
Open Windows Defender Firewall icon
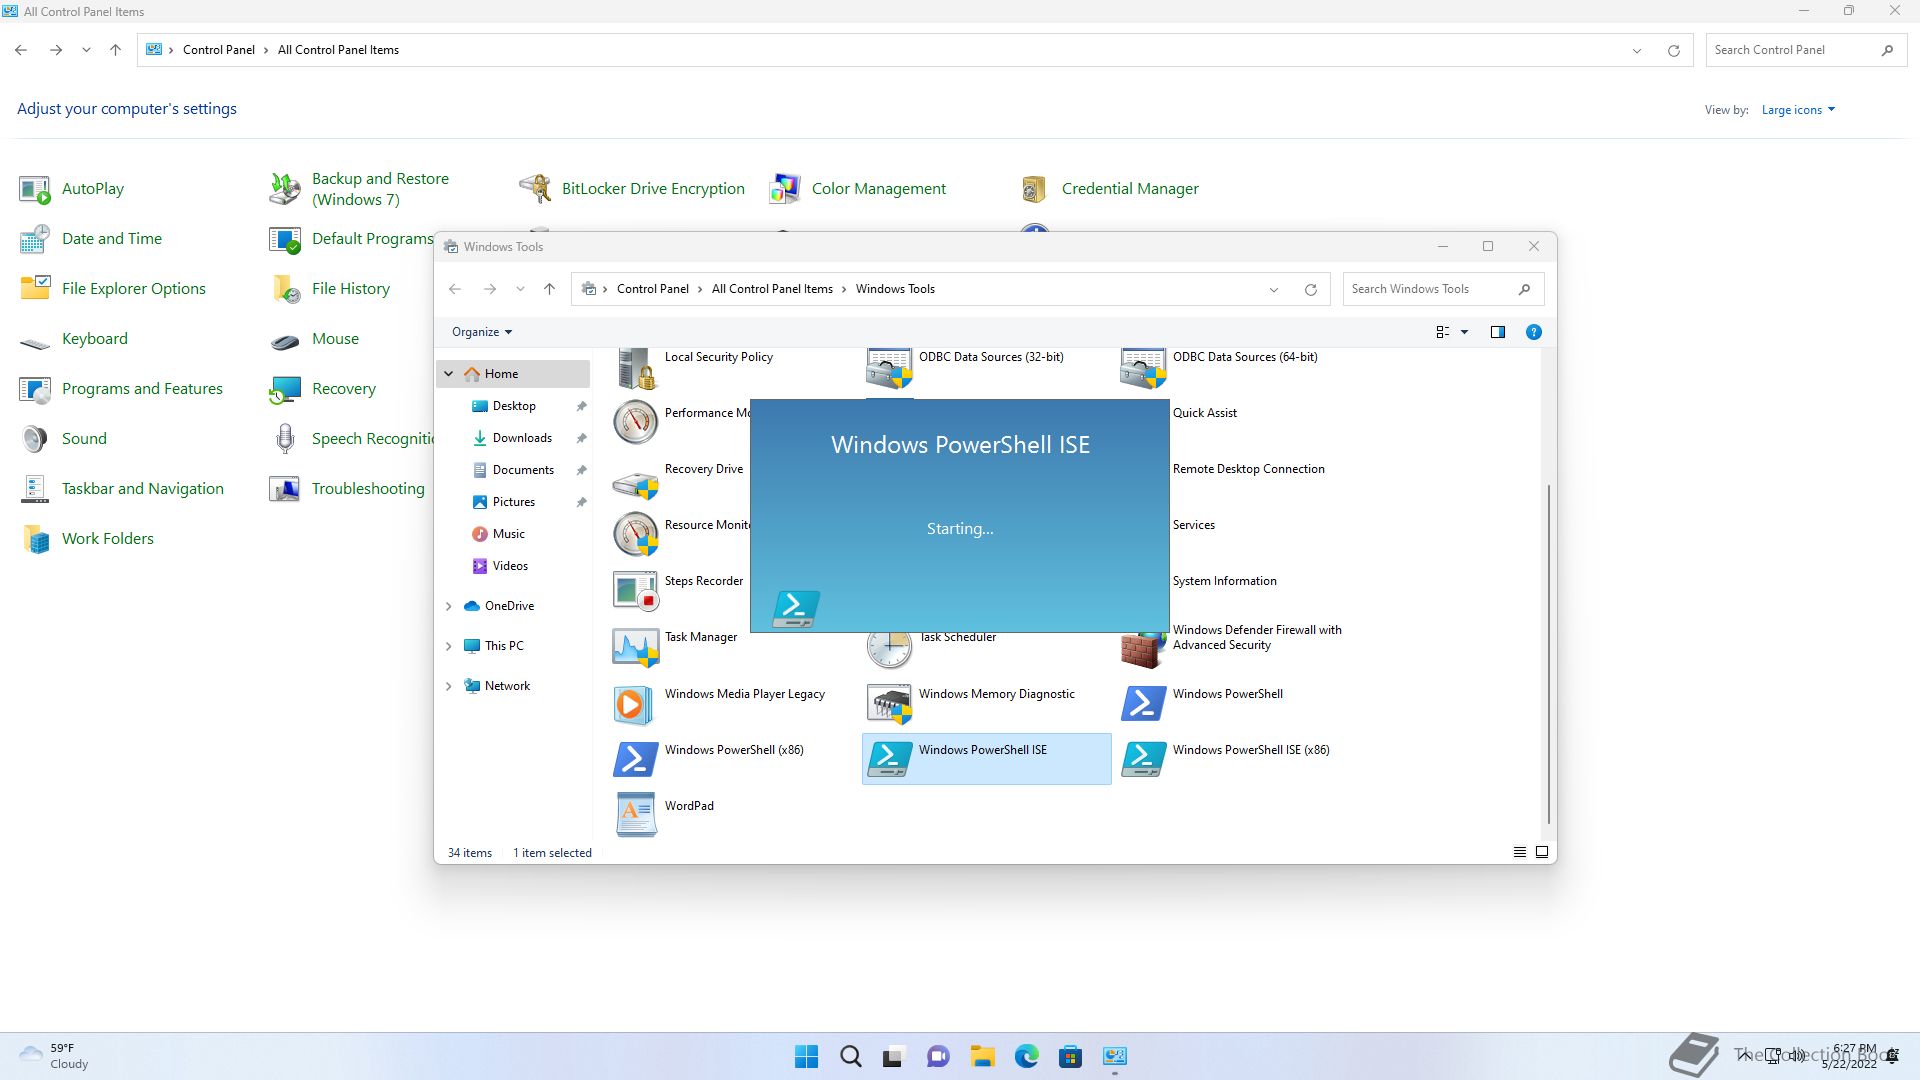1142,646
